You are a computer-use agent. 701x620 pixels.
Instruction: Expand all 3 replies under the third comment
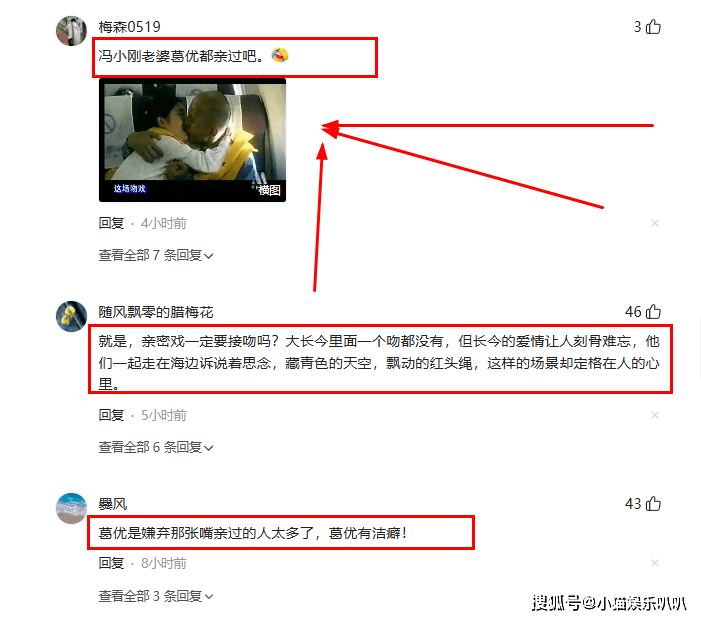pyautogui.click(x=156, y=596)
